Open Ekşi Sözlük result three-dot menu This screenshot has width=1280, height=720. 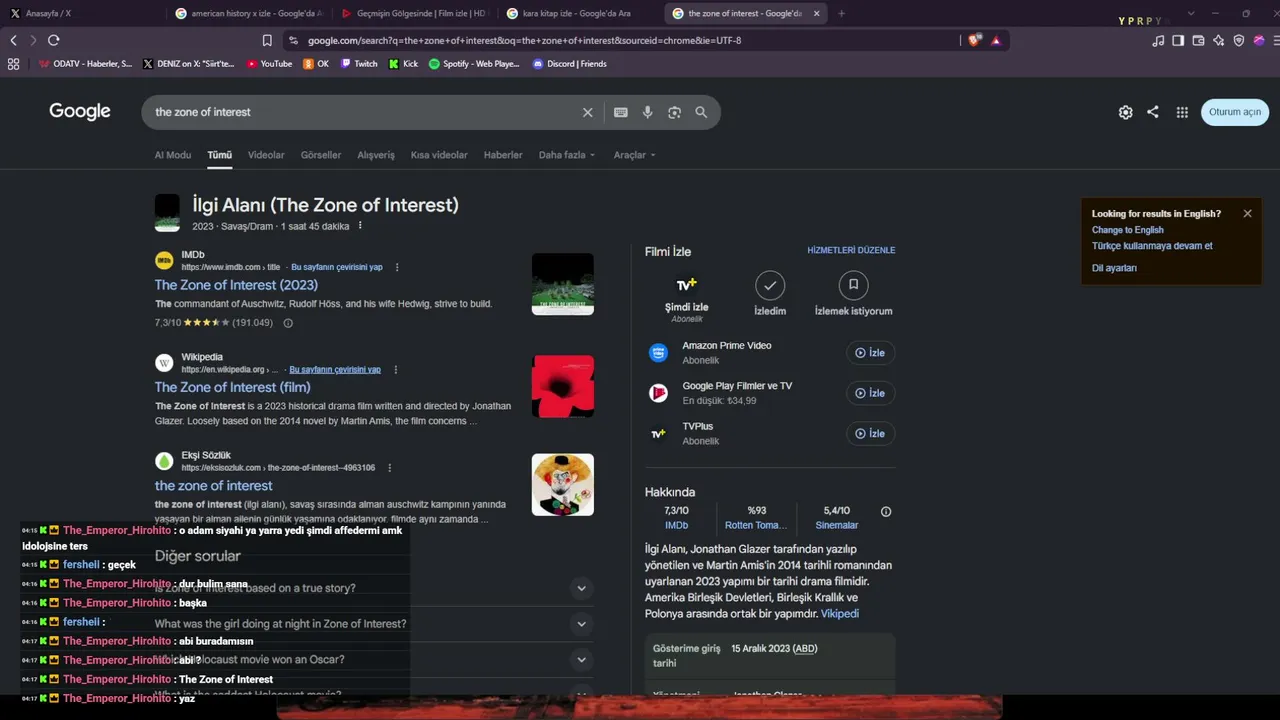pyautogui.click(x=389, y=468)
